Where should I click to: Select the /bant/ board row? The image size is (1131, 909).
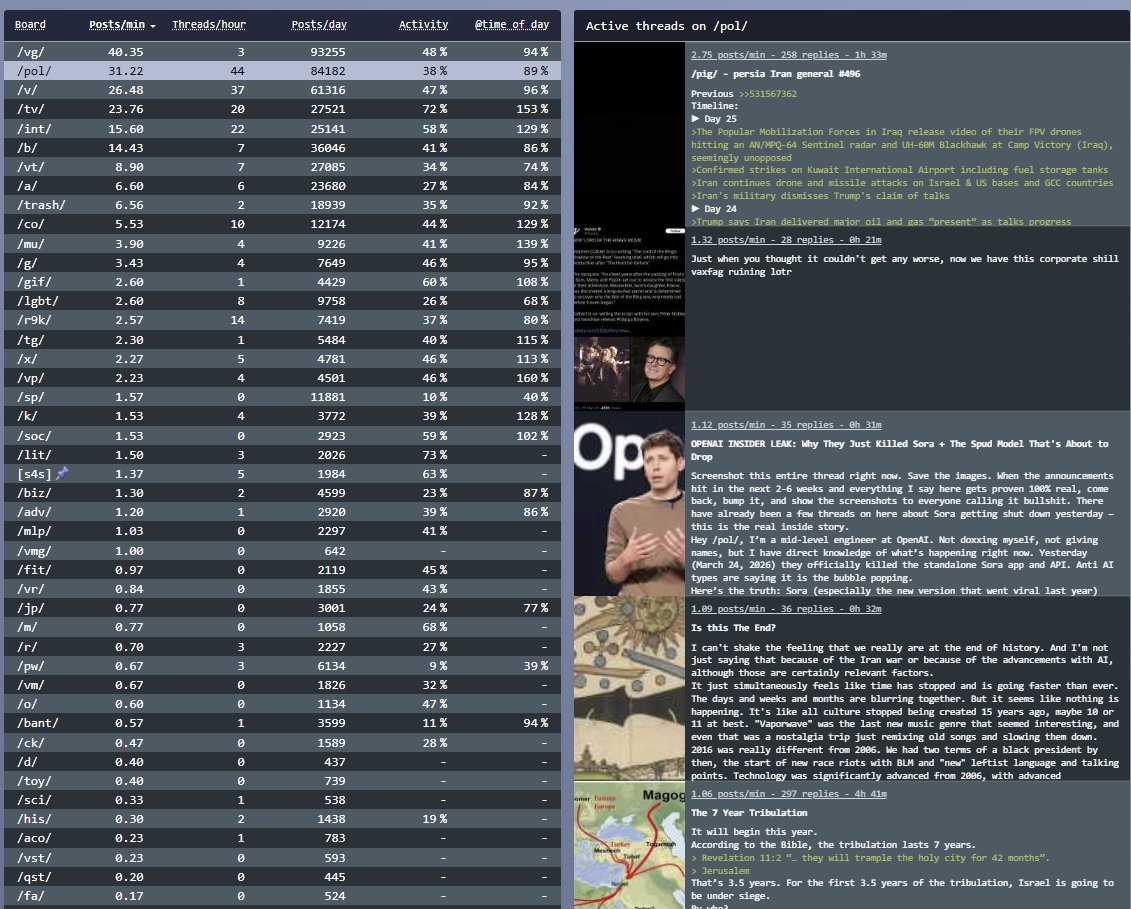coord(282,723)
